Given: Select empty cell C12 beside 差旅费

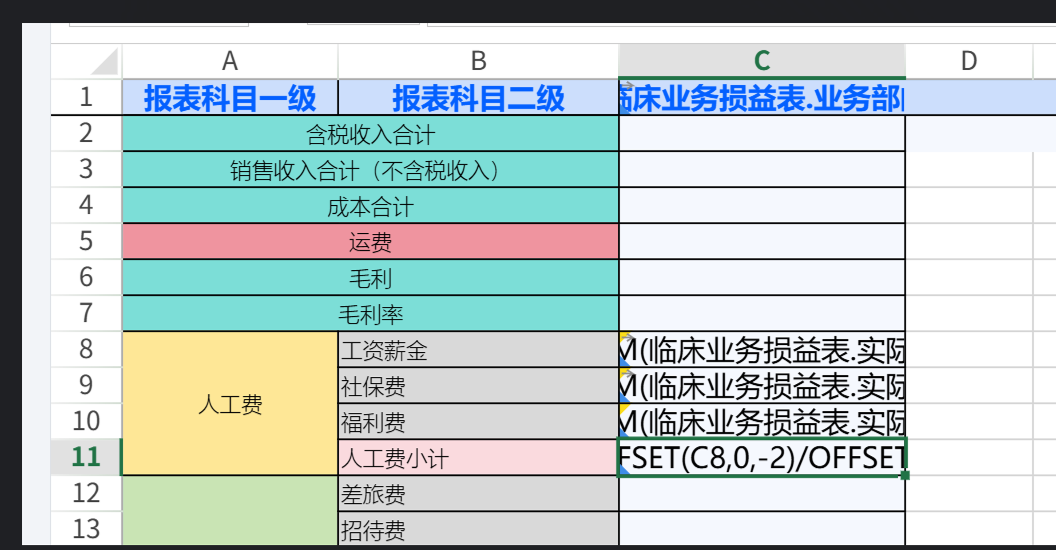Looking at the screenshot, I should pos(762,494).
